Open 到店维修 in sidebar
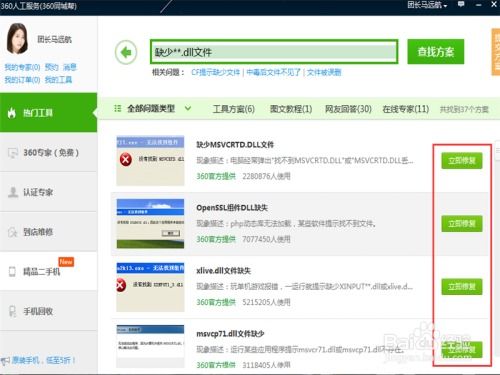This screenshot has height=375, width=500. pyautogui.click(x=48, y=232)
